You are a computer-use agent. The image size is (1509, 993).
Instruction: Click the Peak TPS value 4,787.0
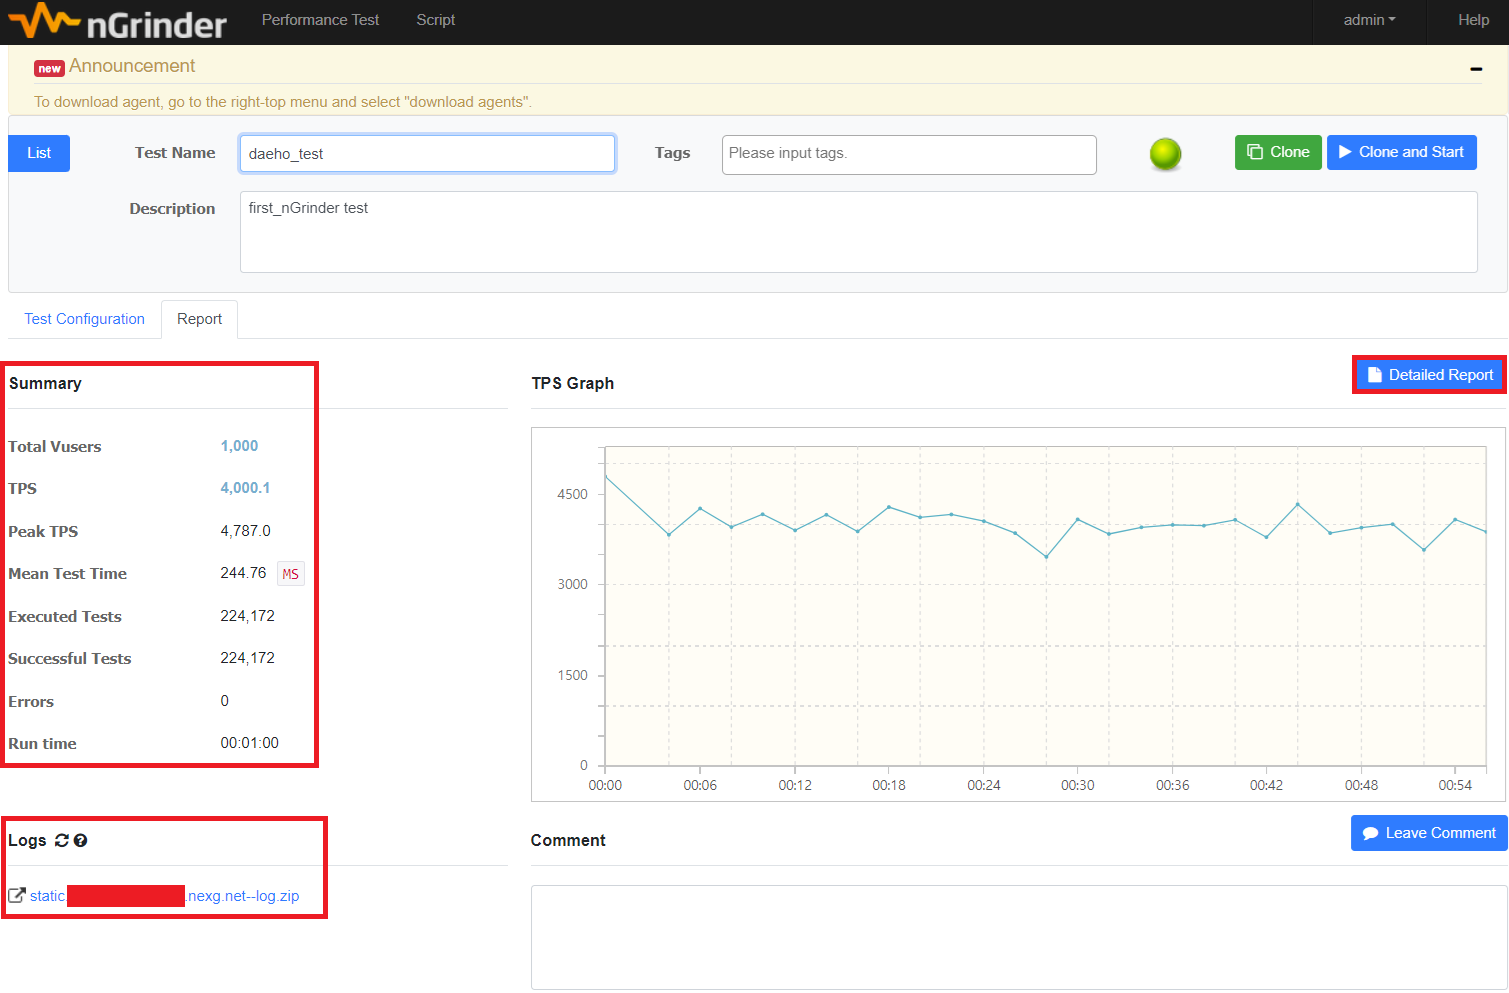tap(245, 531)
